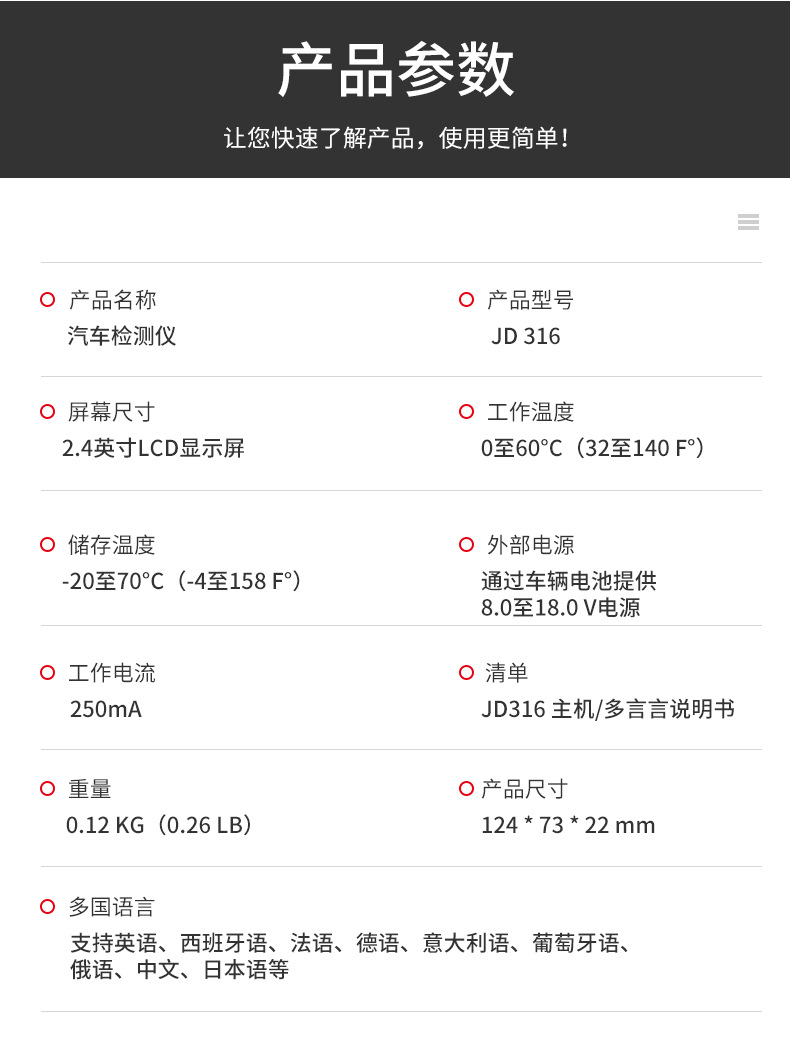The height and width of the screenshot is (1064, 790).
Task: Click the red circle beside 清单
Action: point(466,673)
